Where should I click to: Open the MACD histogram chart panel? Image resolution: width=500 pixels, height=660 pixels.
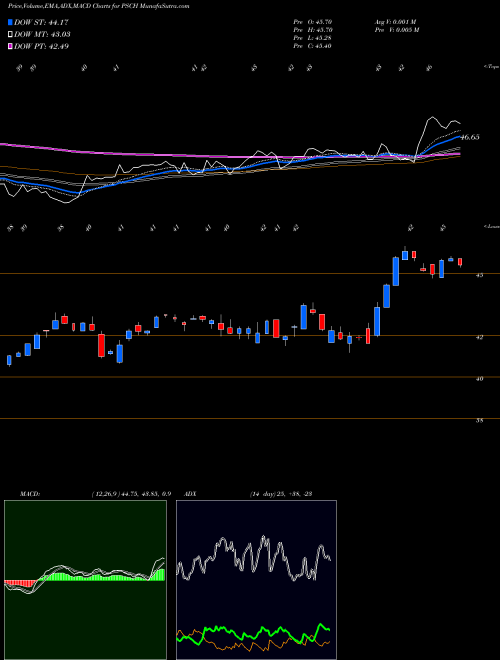coord(85,580)
